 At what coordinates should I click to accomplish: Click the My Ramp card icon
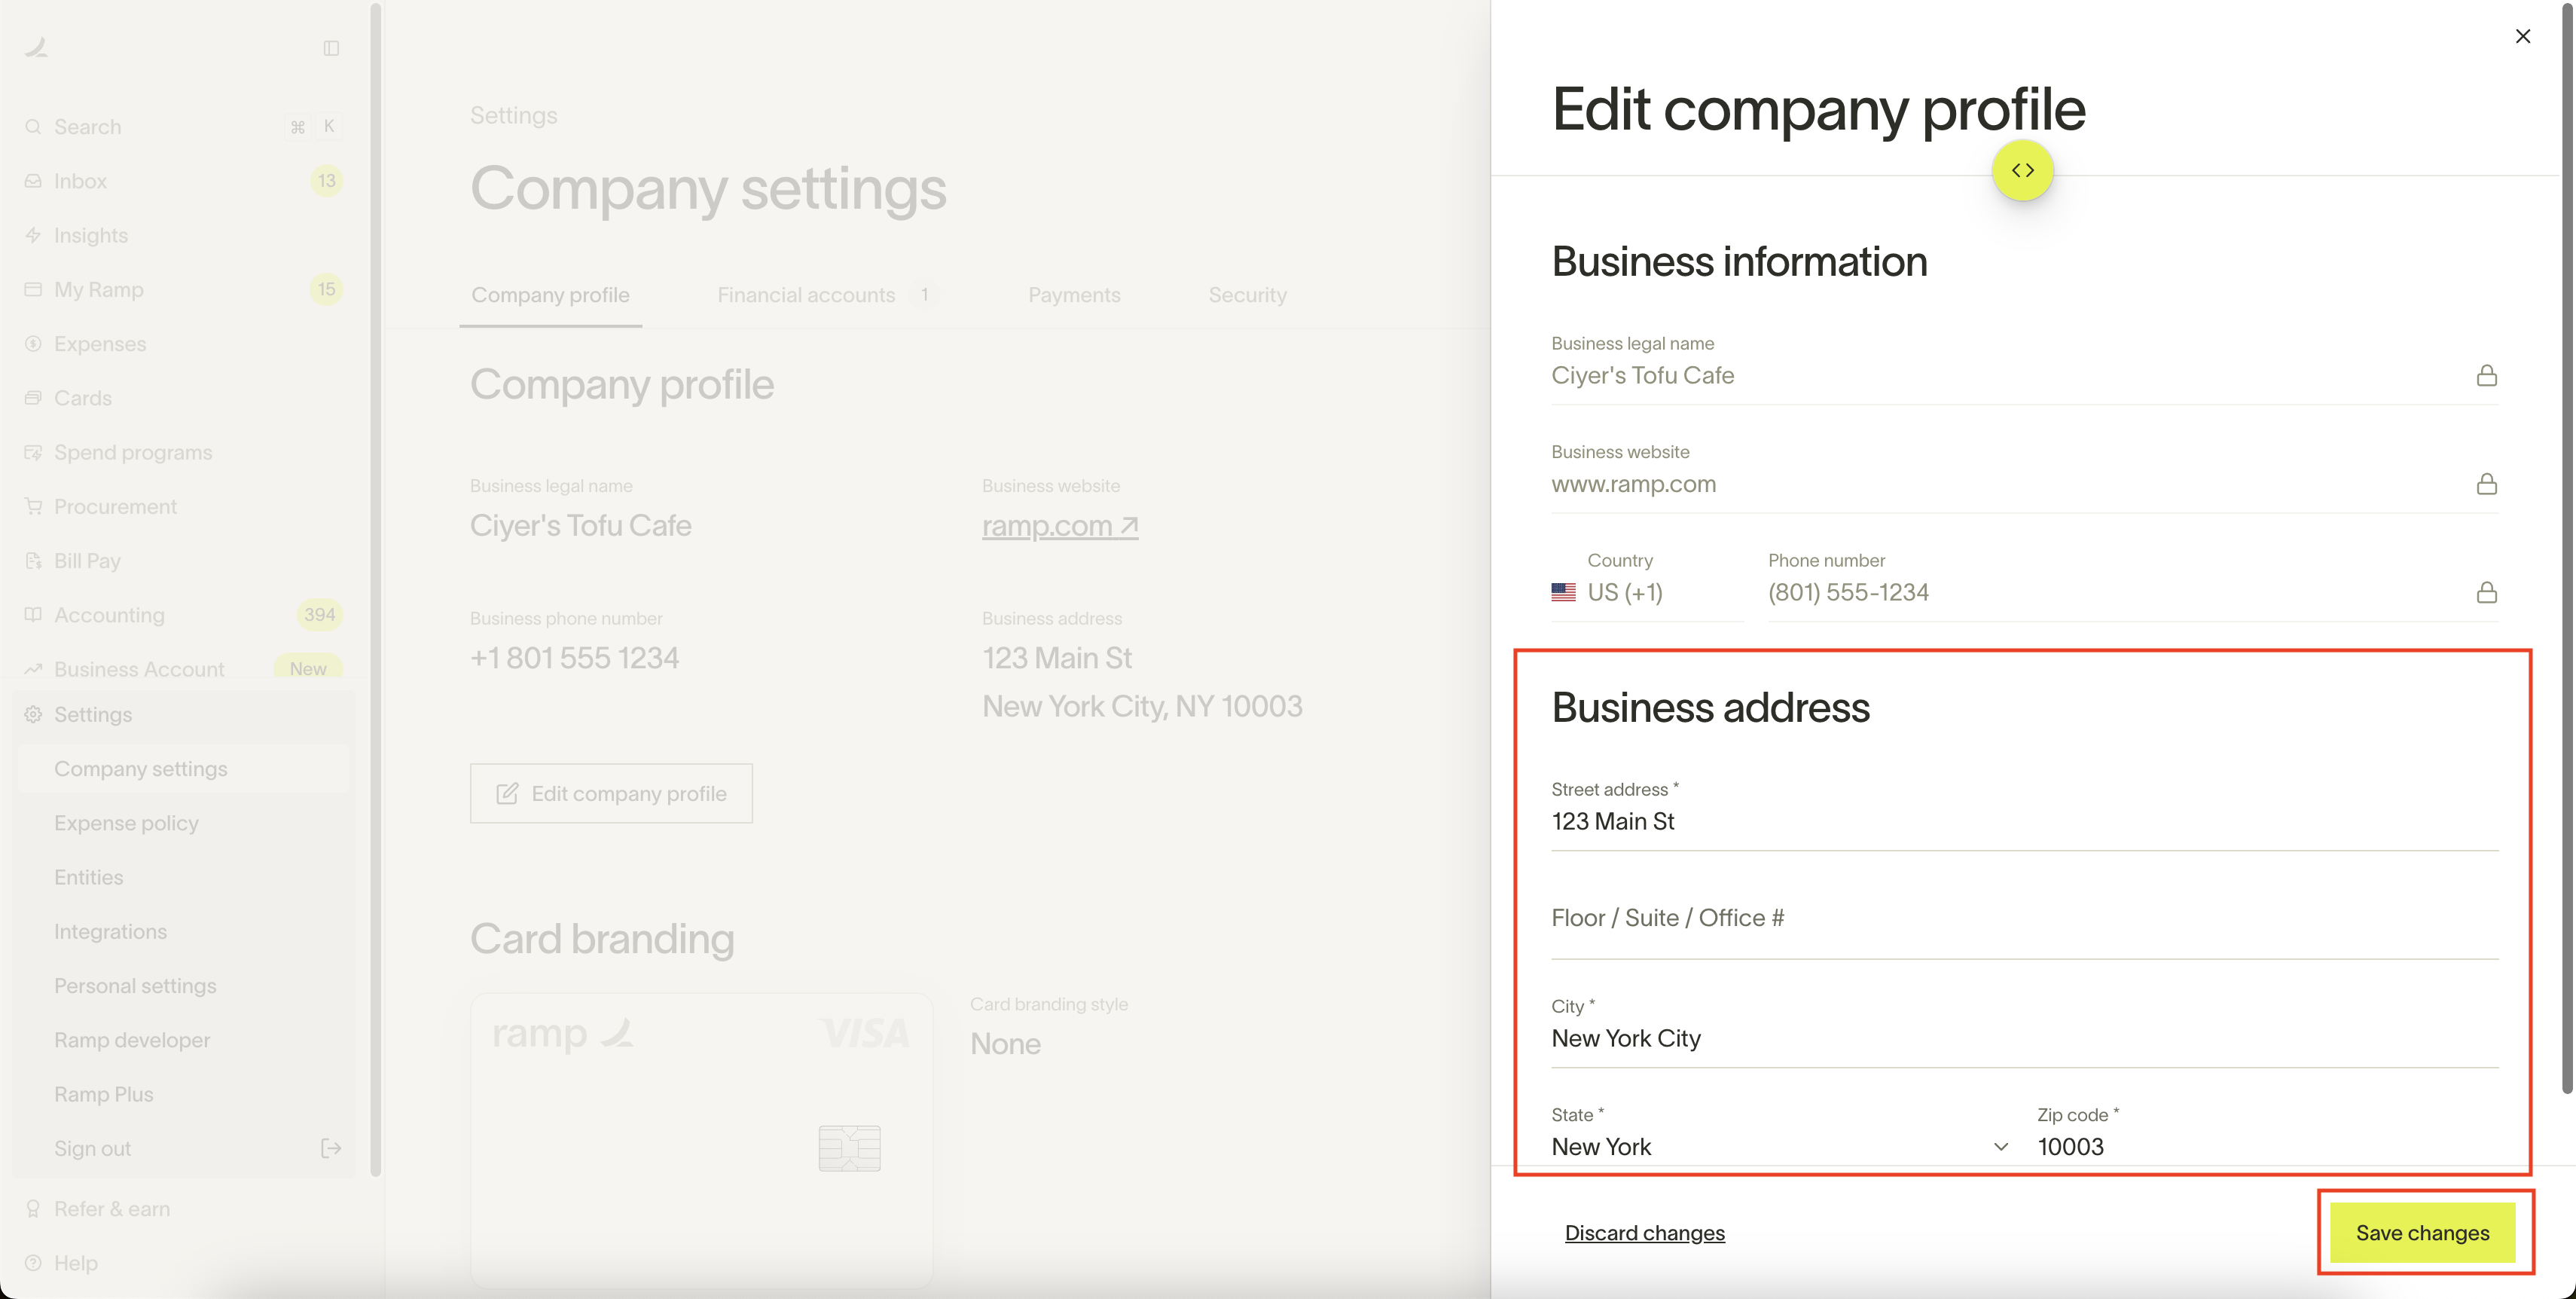33,289
